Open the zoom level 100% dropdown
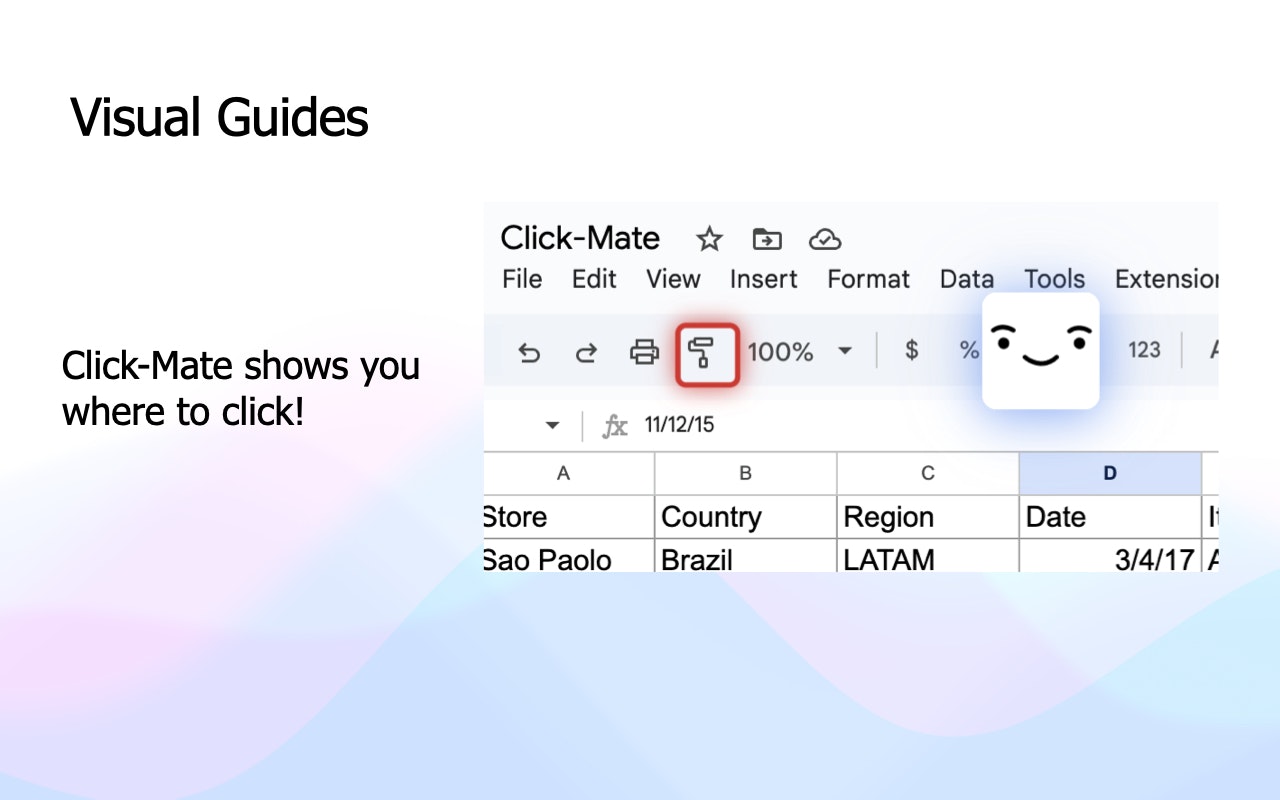The height and width of the screenshot is (800, 1280). (781, 352)
